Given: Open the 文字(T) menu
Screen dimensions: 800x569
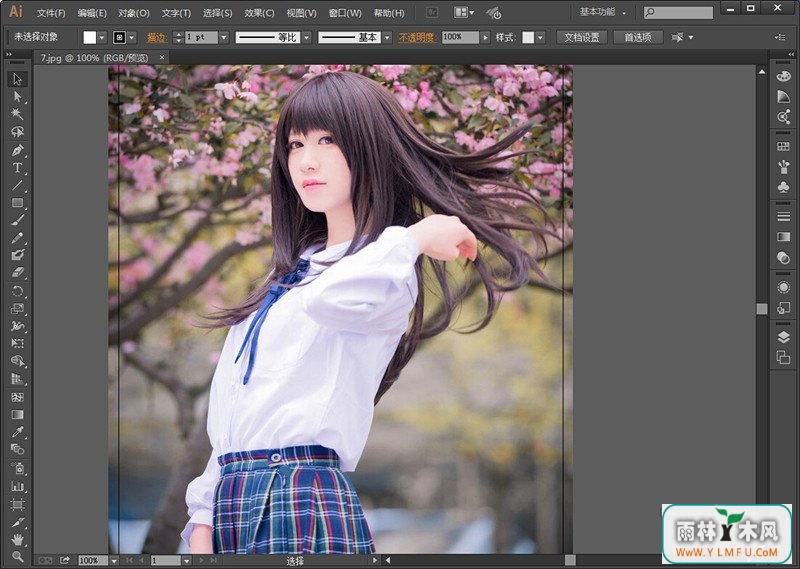Looking at the screenshot, I should (176, 13).
